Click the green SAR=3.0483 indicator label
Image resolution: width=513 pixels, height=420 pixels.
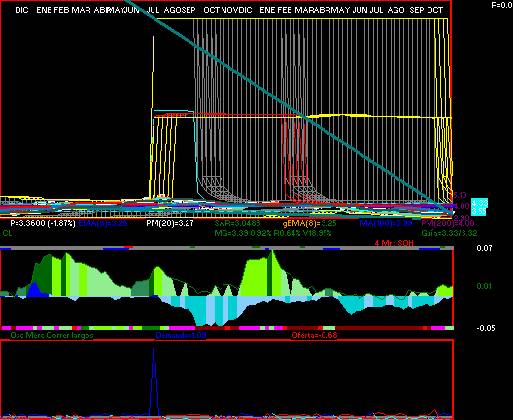[x=237, y=223]
